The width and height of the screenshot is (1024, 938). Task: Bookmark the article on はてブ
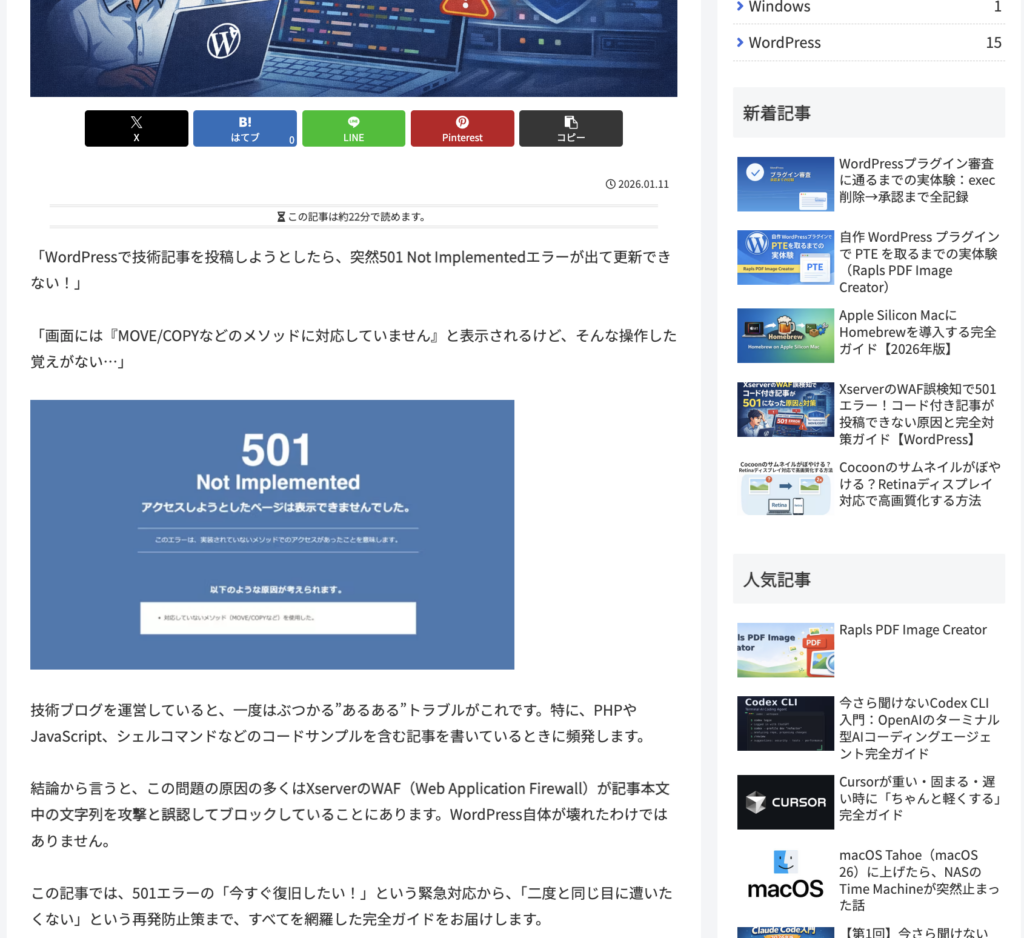point(245,128)
